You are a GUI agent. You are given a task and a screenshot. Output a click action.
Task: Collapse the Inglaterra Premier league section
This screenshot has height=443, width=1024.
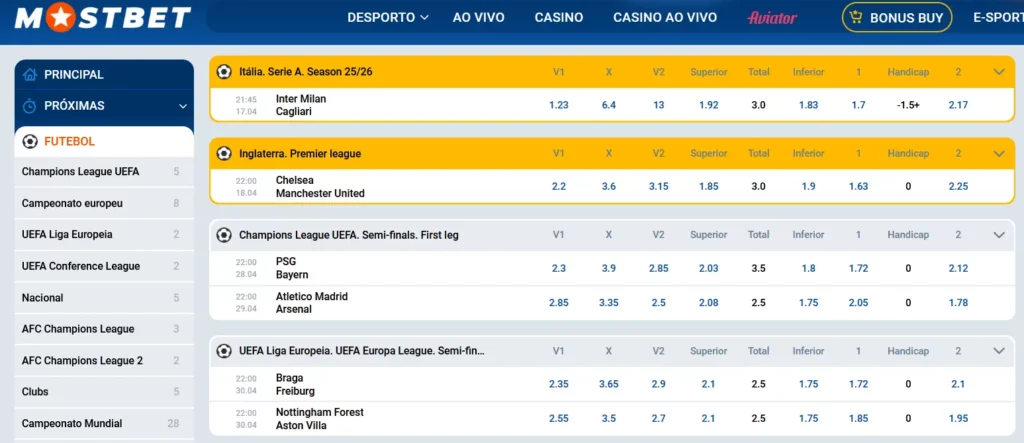coord(999,154)
